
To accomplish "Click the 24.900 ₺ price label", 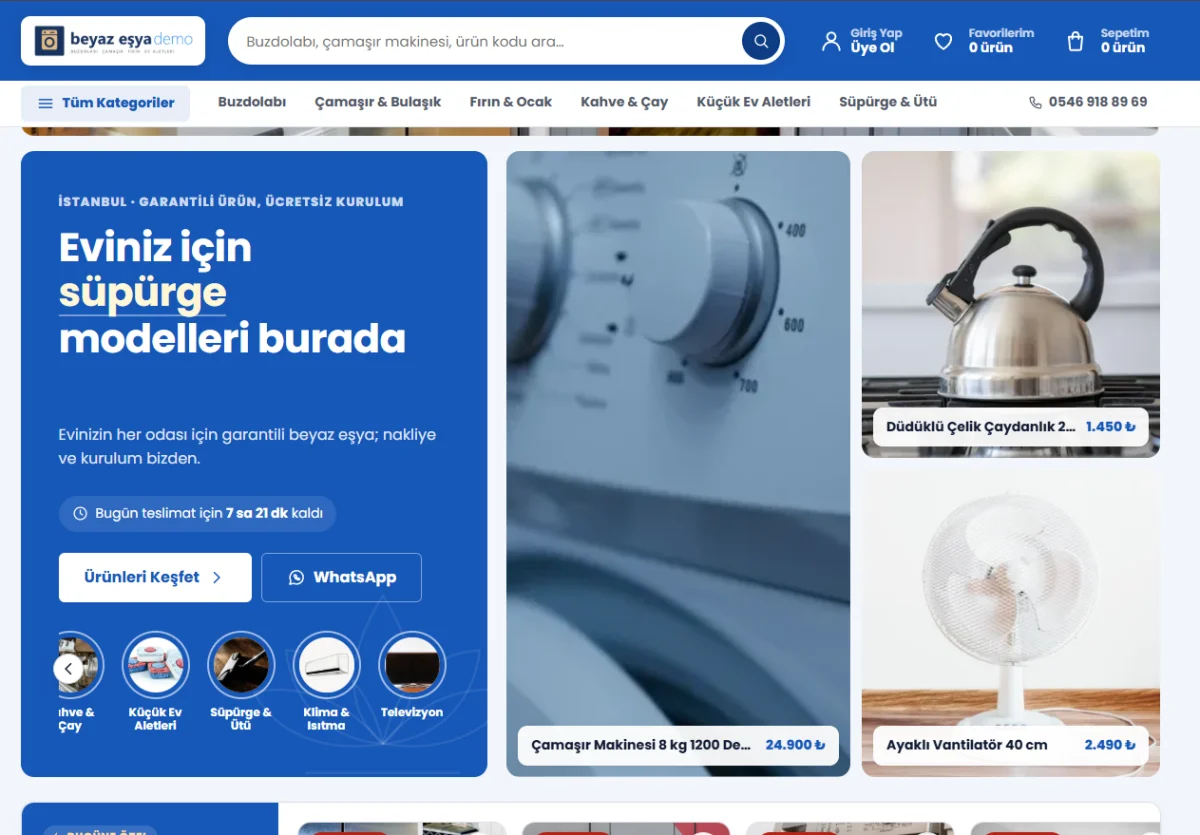I will [x=795, y=745].
